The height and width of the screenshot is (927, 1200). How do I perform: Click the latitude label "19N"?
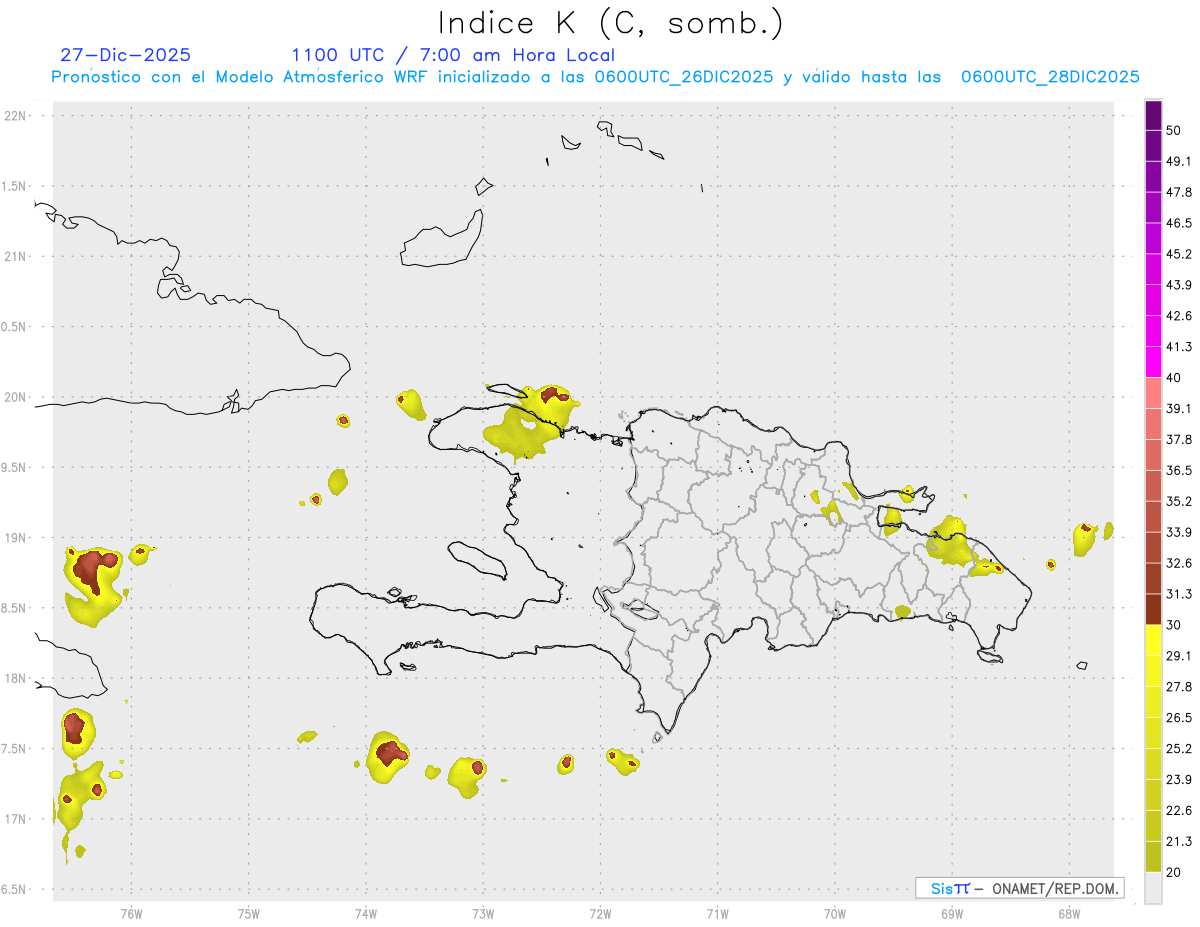point(17,538)
